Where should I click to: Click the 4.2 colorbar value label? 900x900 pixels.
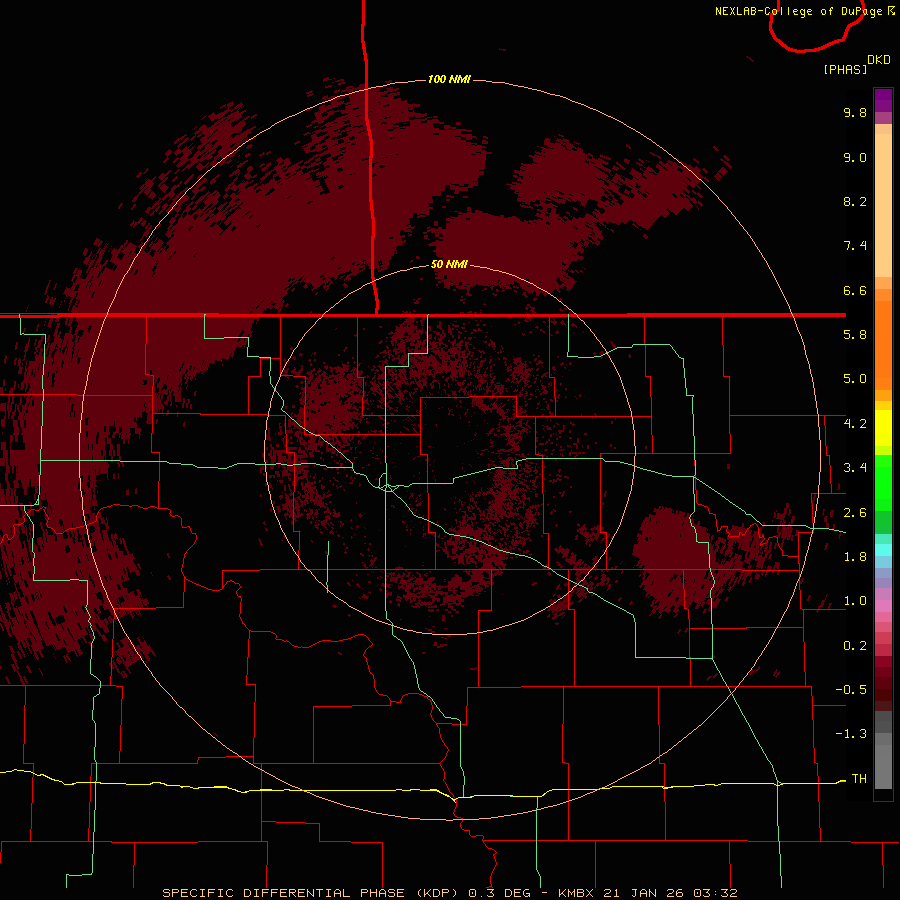click(x=855, y=424)
